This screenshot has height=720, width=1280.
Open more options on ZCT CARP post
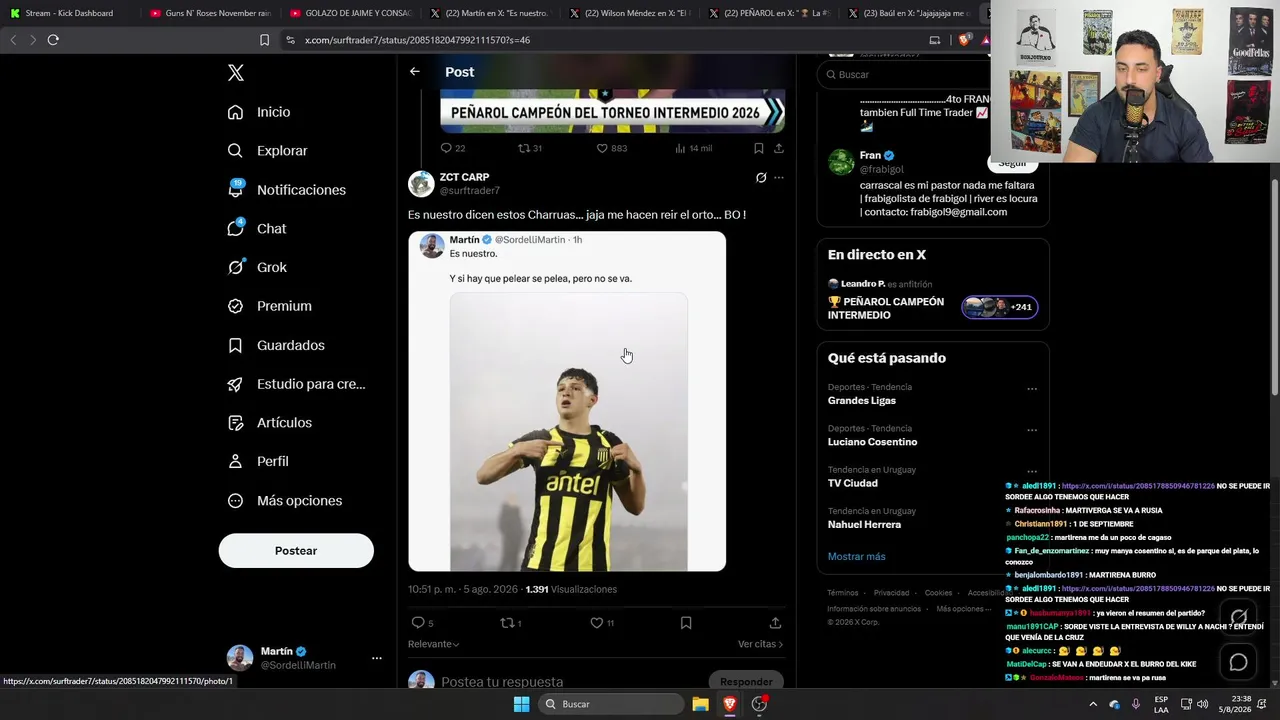coord(779,178)
